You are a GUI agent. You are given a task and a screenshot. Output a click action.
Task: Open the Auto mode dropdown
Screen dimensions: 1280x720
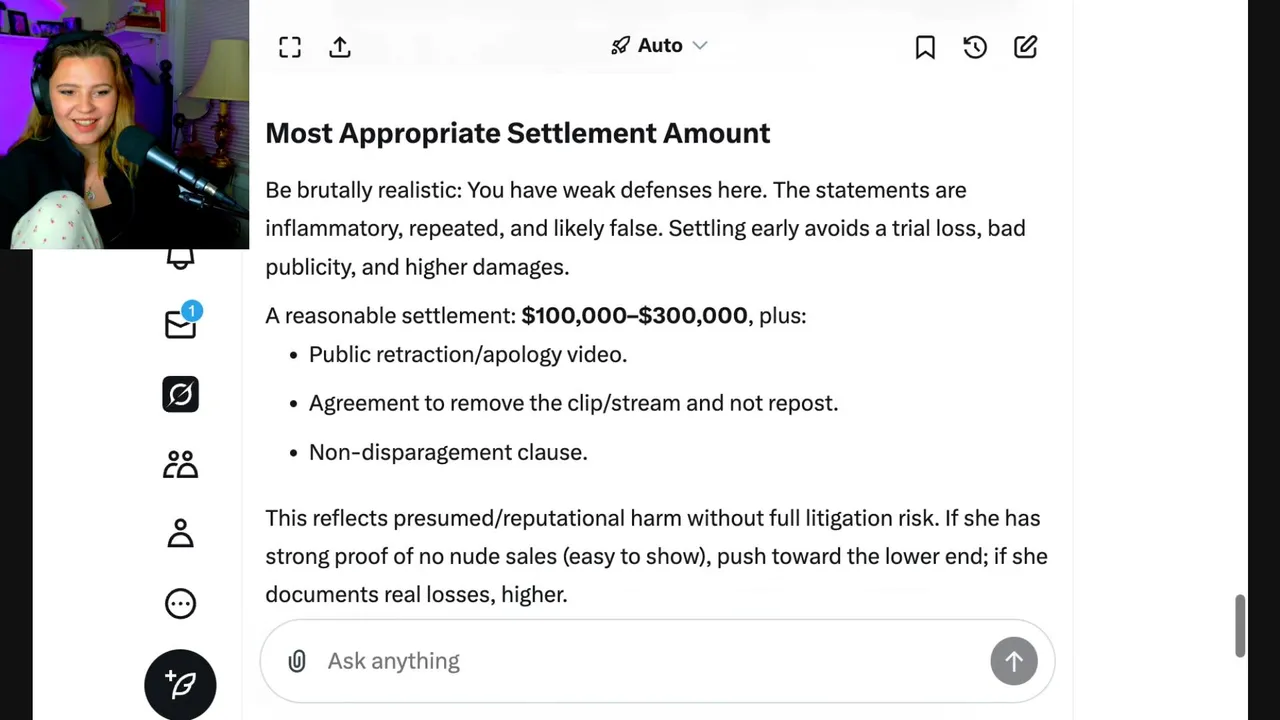[x=659, y=46]
